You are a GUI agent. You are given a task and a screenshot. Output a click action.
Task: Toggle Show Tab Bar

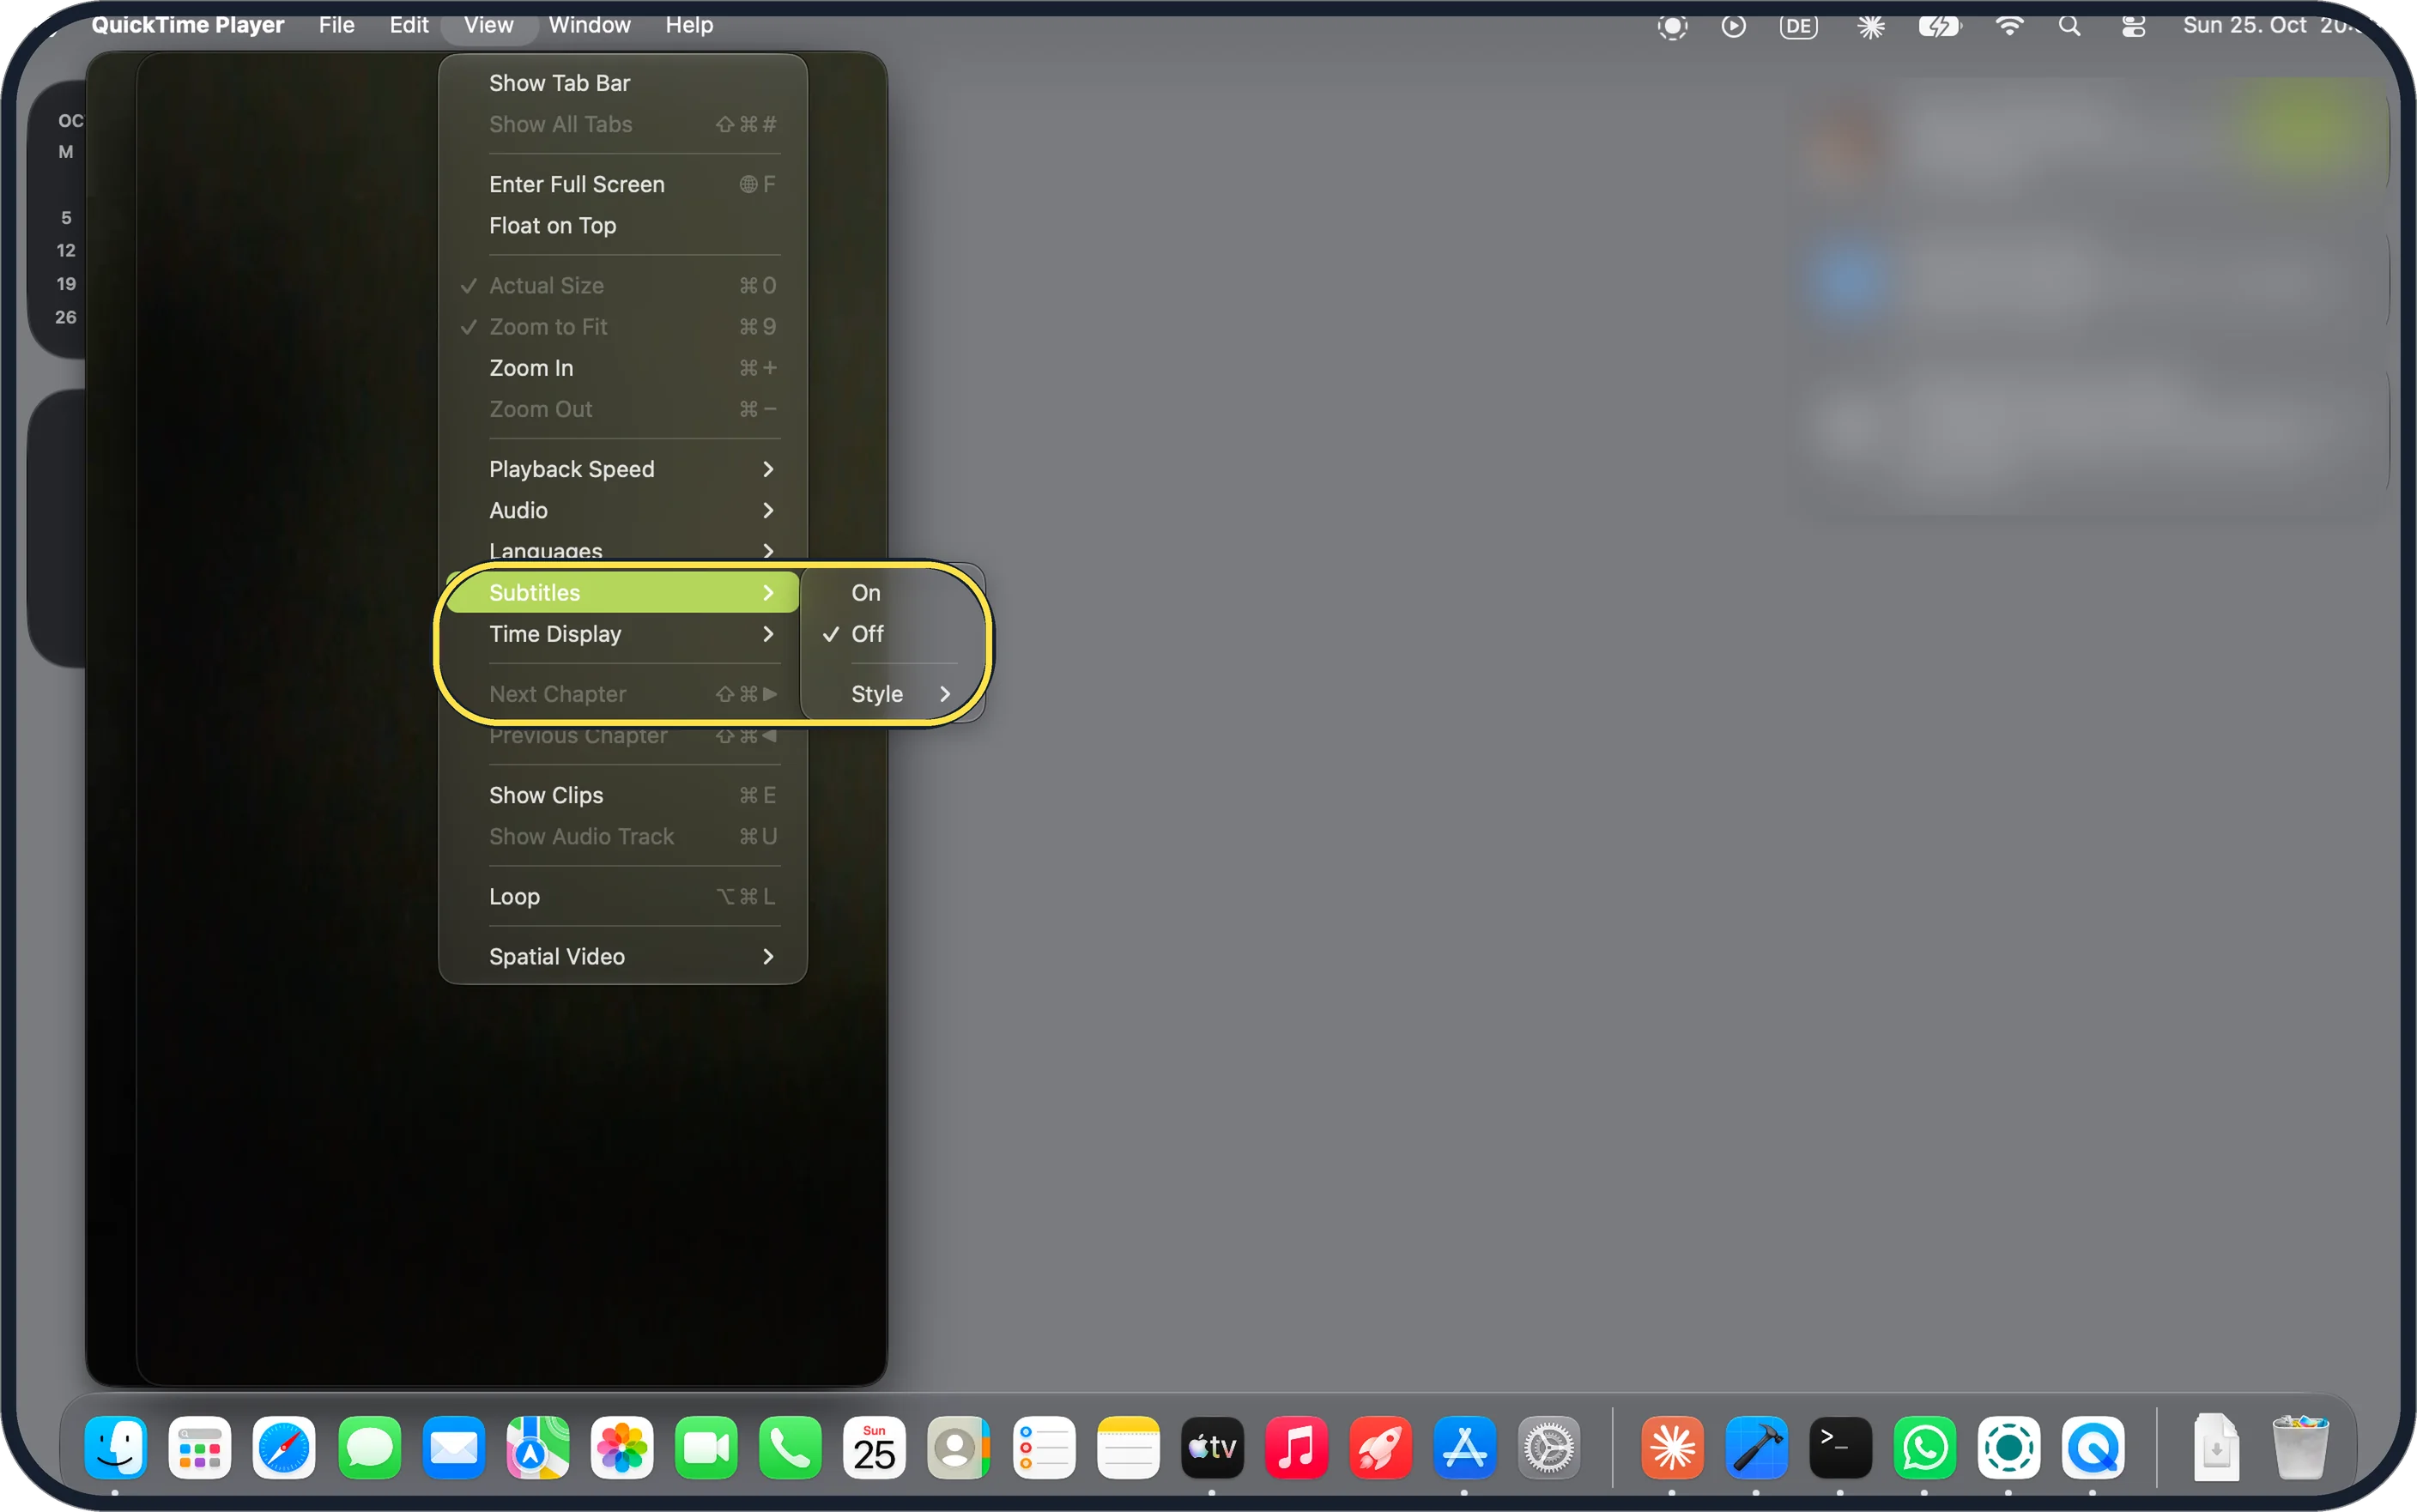622,83
